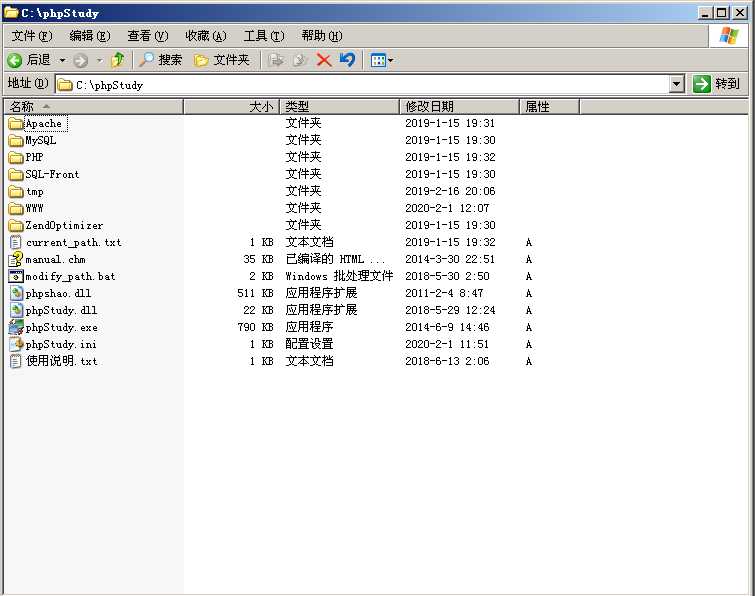The width and height of the screenshot is (755, 596).
Task: Click the date 2020-2-1 12:07
Action: (x=447, y=208)
